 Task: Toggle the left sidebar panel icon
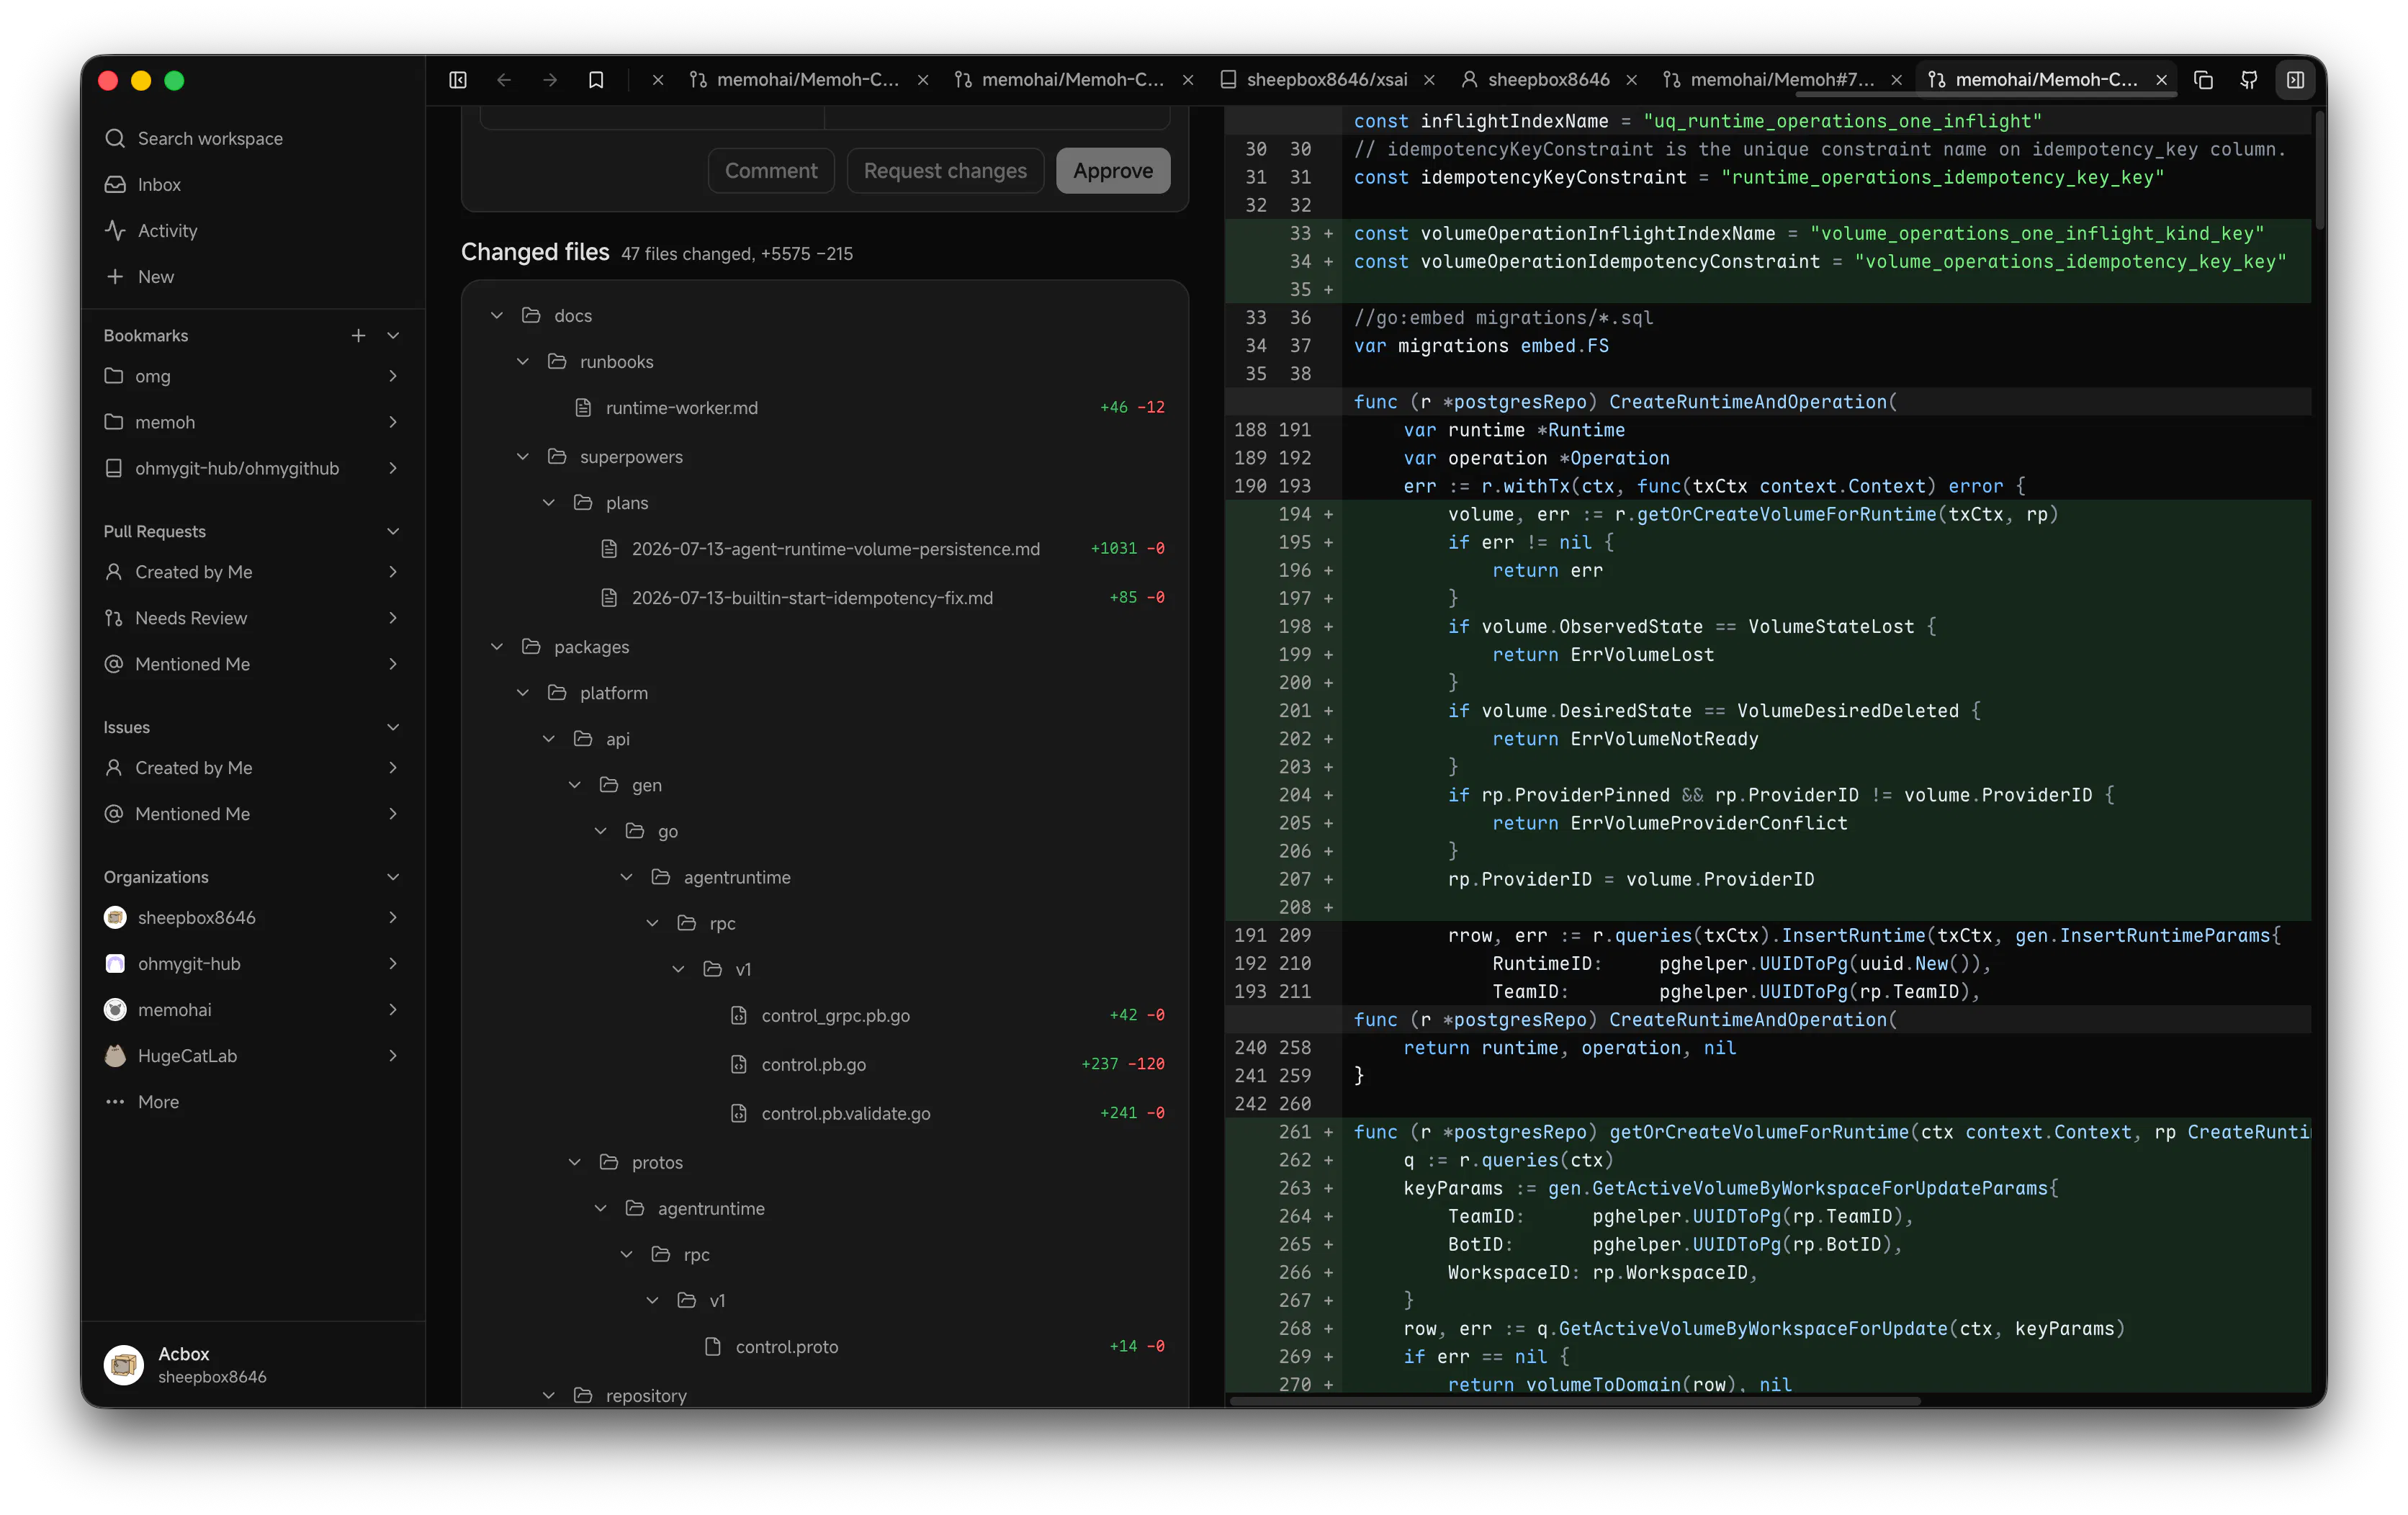458,80
